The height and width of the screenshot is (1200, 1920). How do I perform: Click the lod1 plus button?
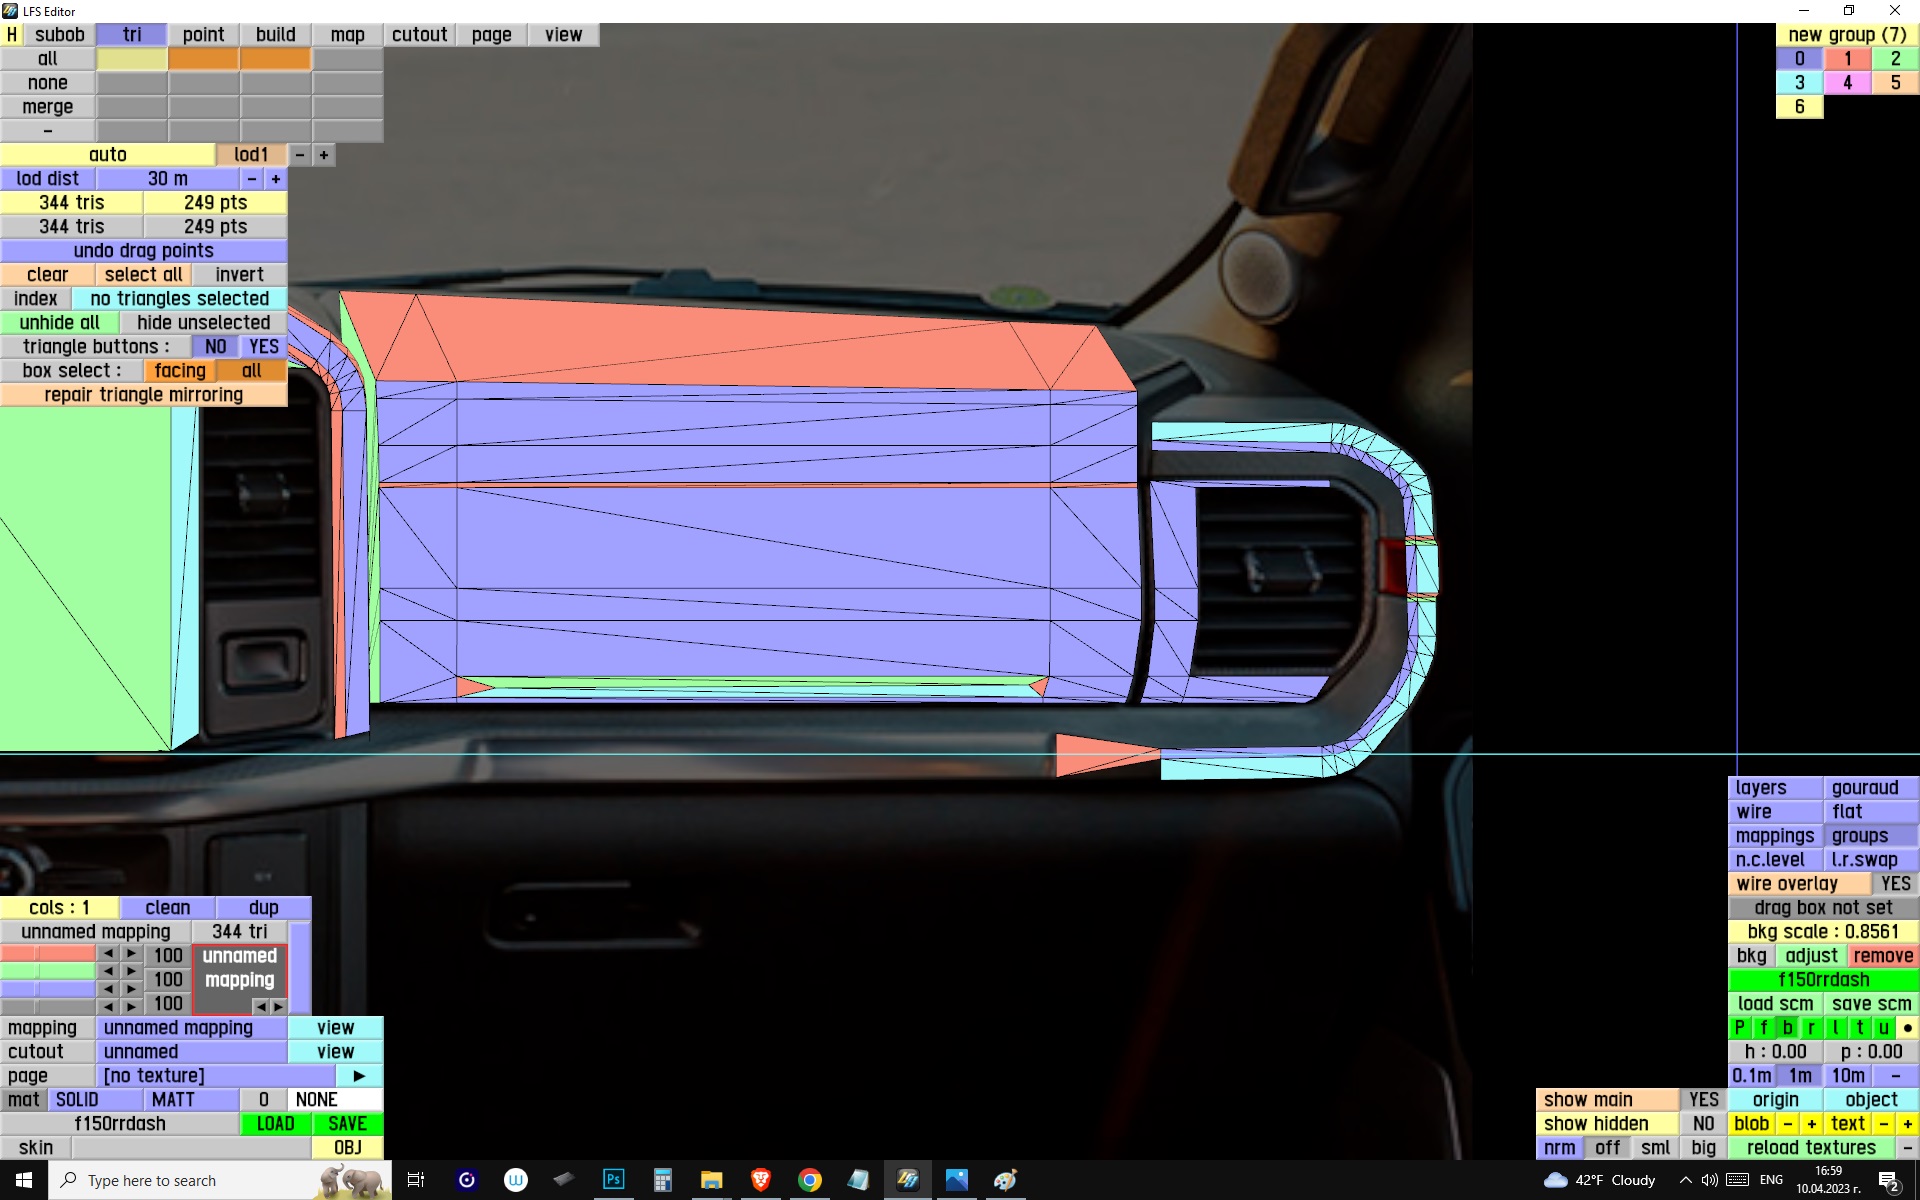(323, 155)
